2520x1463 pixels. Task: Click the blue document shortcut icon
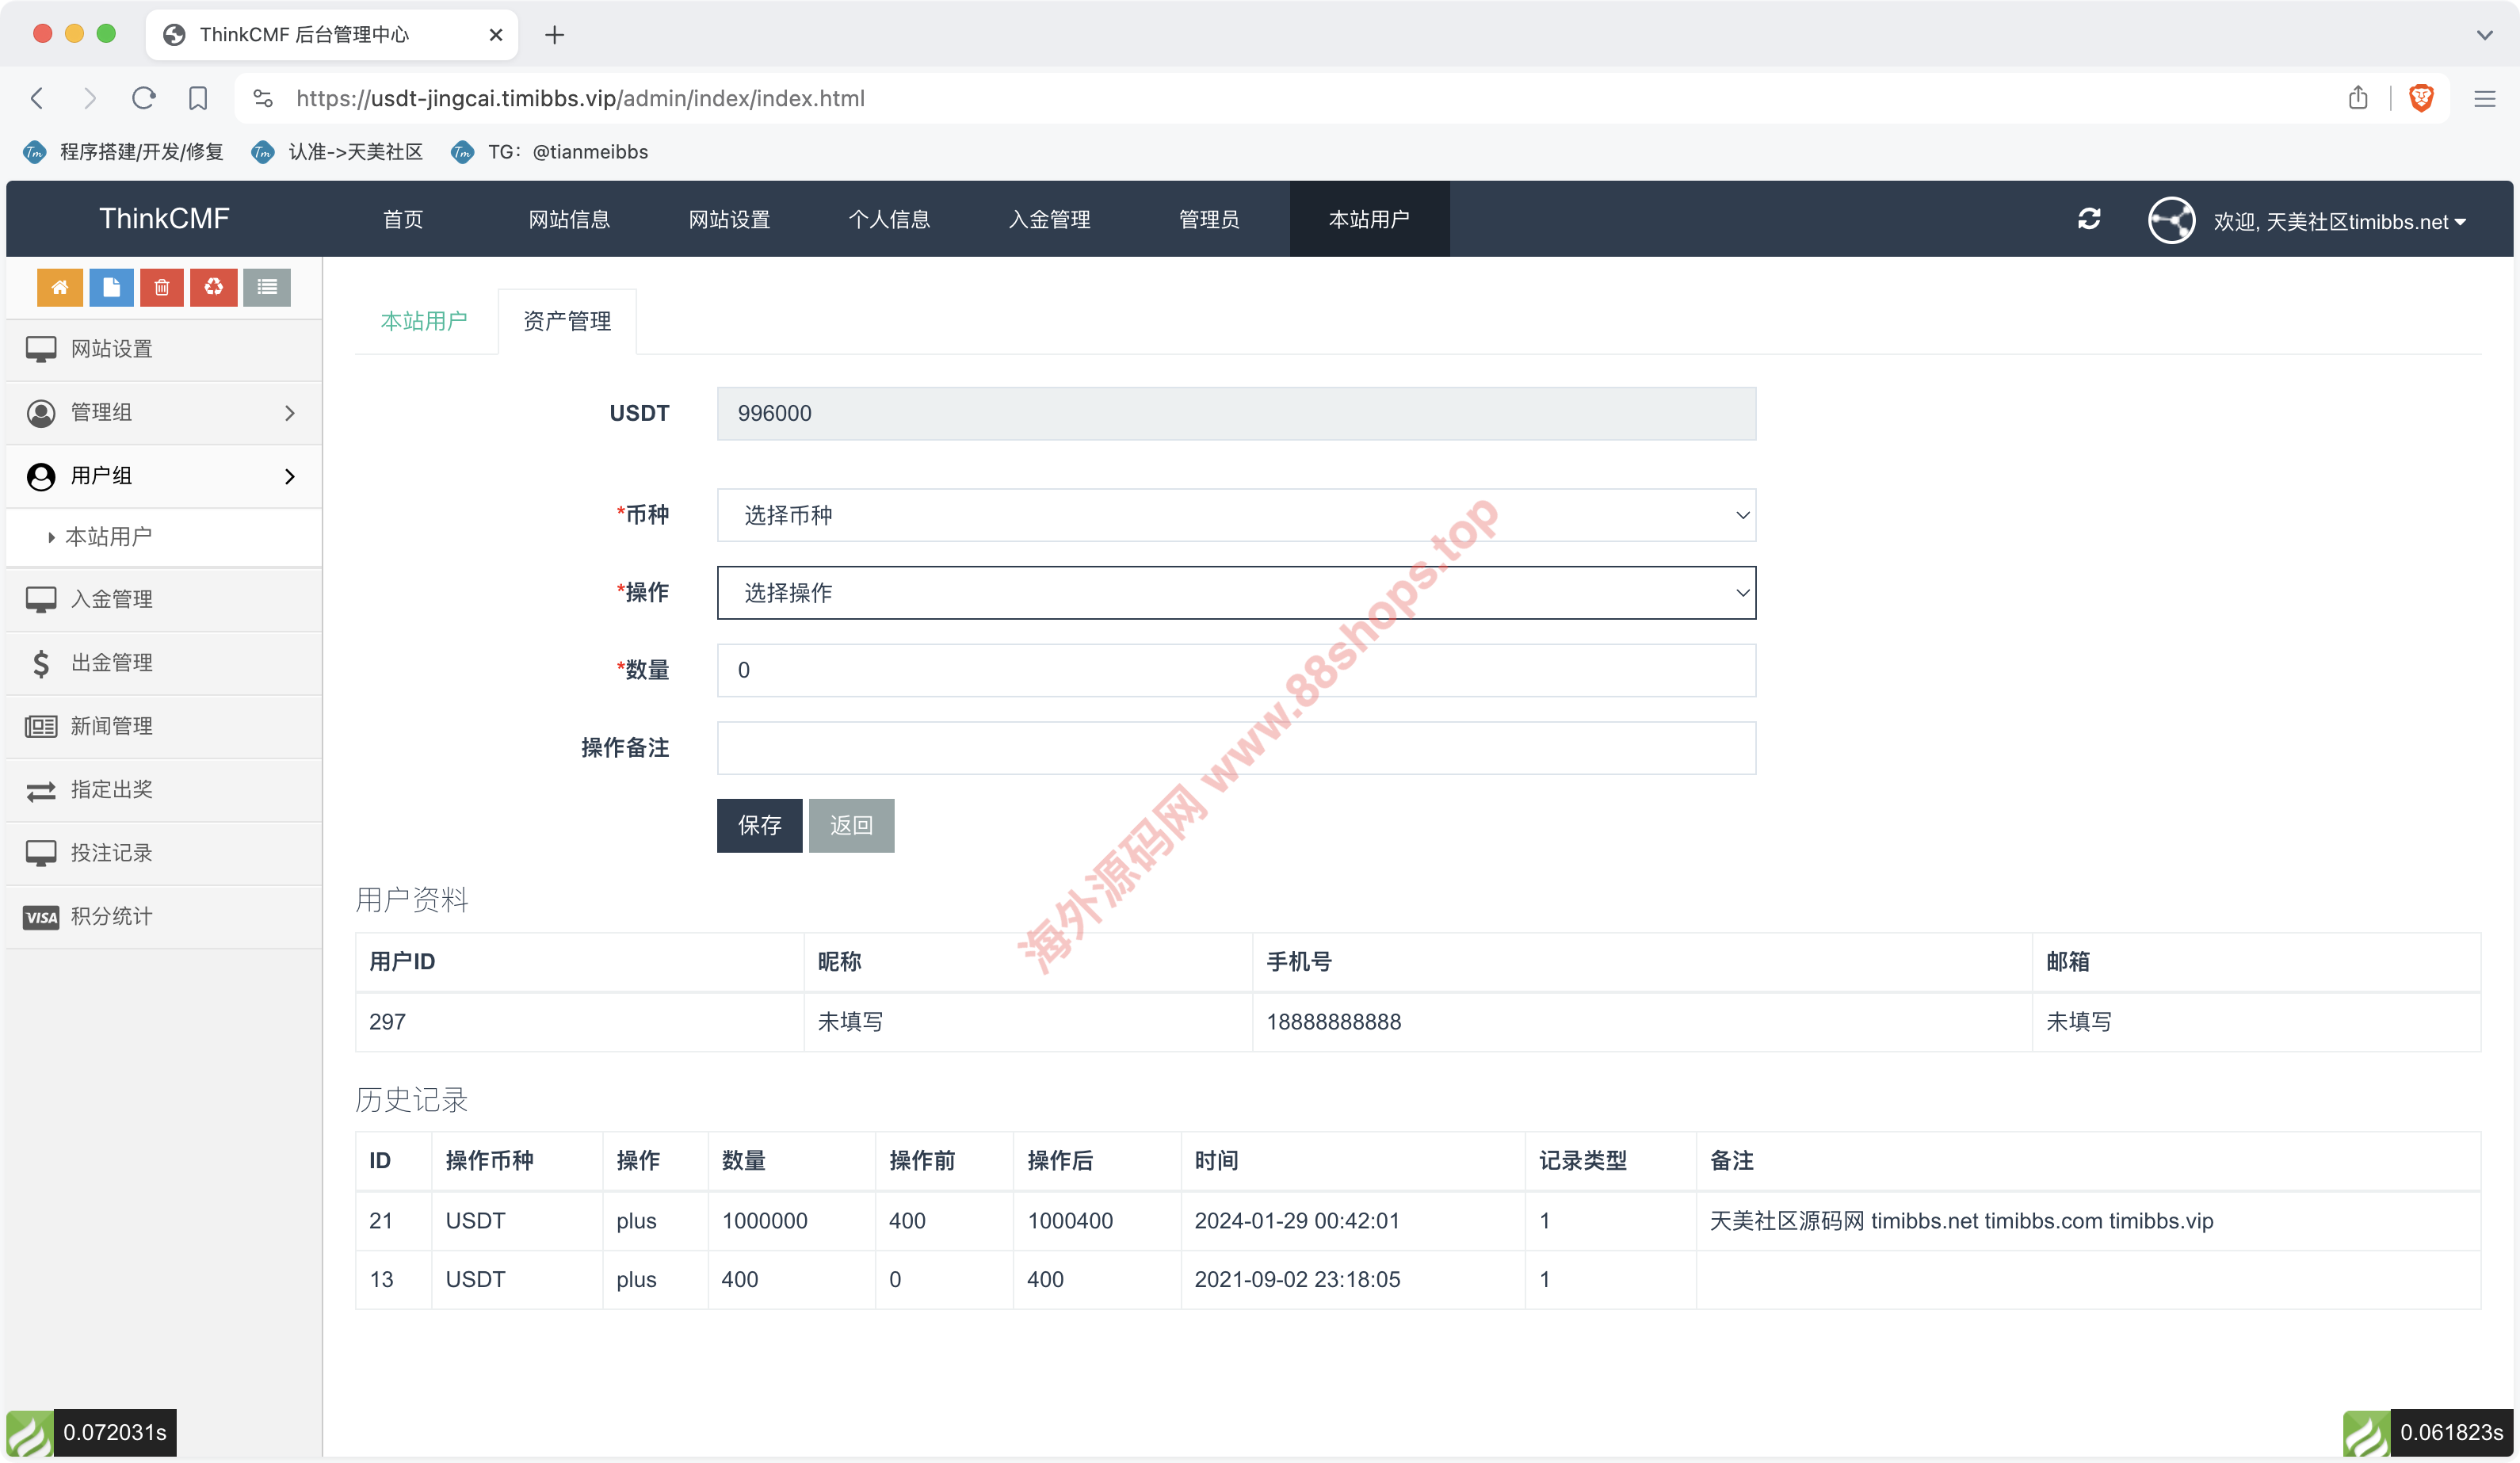point(111,288)
